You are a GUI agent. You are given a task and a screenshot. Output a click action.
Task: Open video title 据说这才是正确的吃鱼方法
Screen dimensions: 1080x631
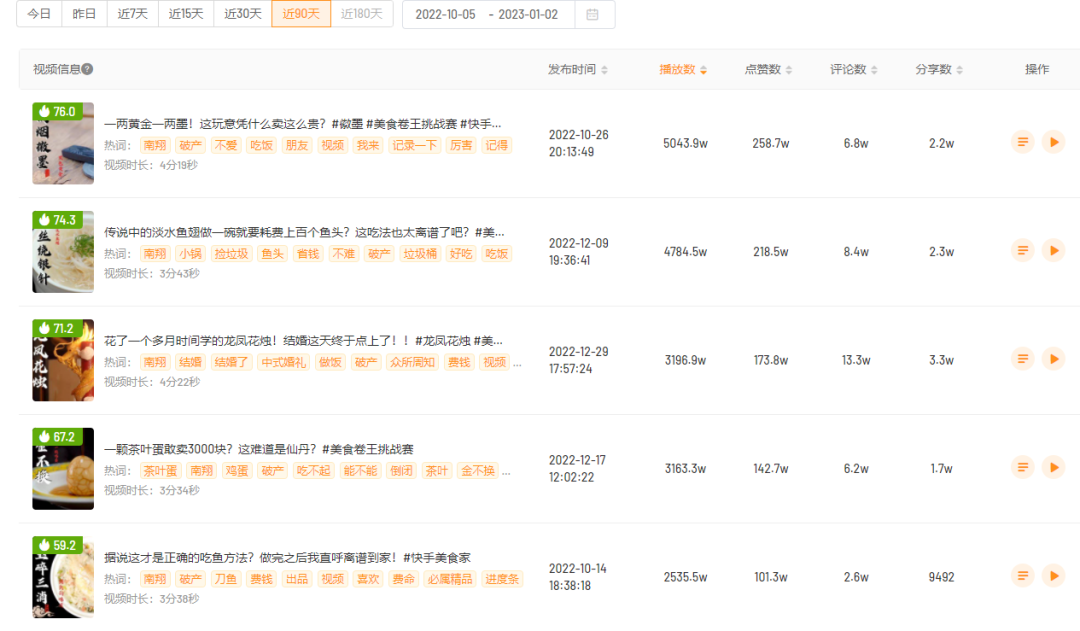coord(287,557)
